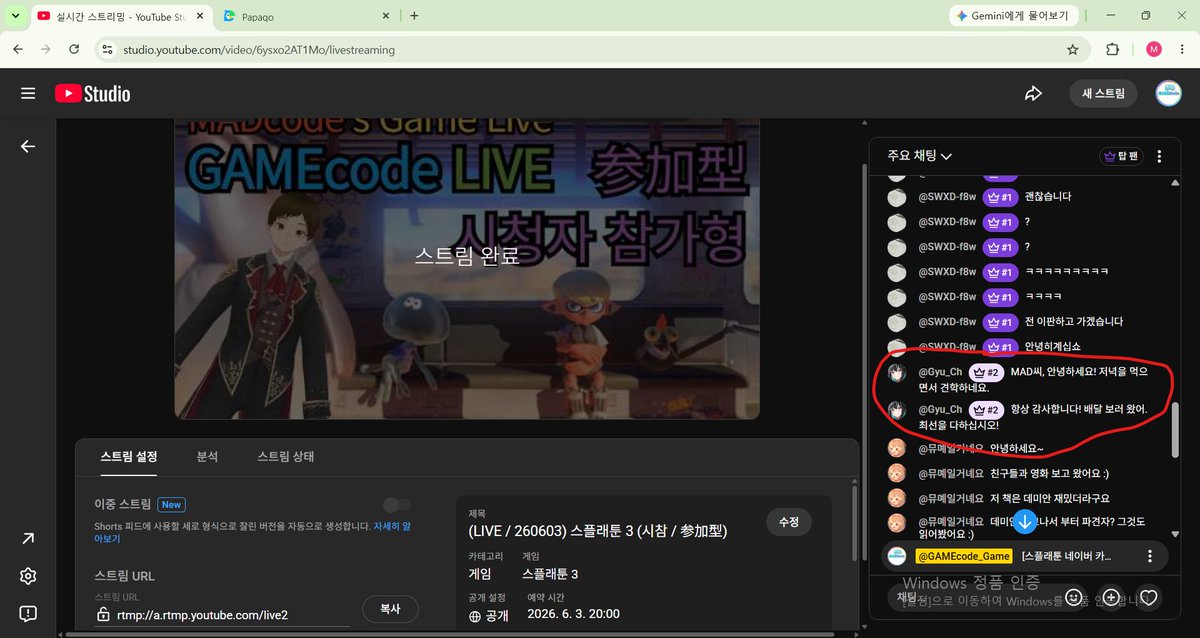Viewport: 1200px width, 638px height.
Task: Click the stream title (LIVE / 260603) 스플래툰 3
Action: point(598,531)
